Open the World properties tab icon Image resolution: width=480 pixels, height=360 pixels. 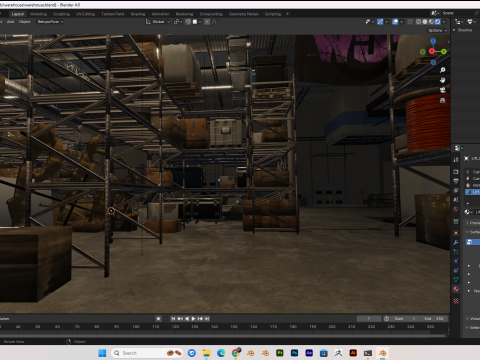point(456,209)
